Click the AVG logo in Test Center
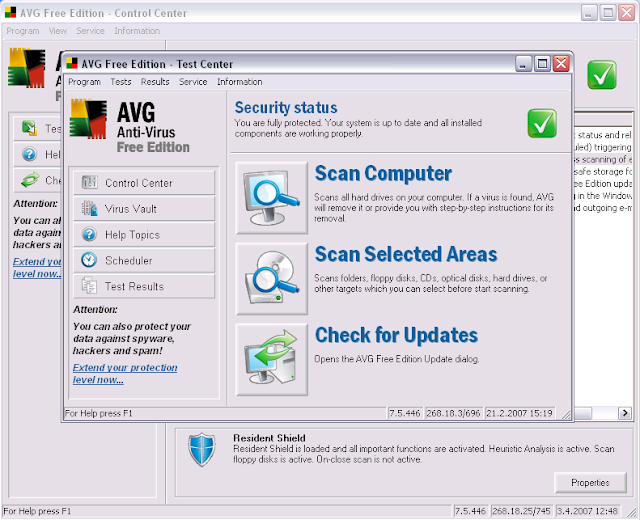Screen dimensions: 640x520 89,119
